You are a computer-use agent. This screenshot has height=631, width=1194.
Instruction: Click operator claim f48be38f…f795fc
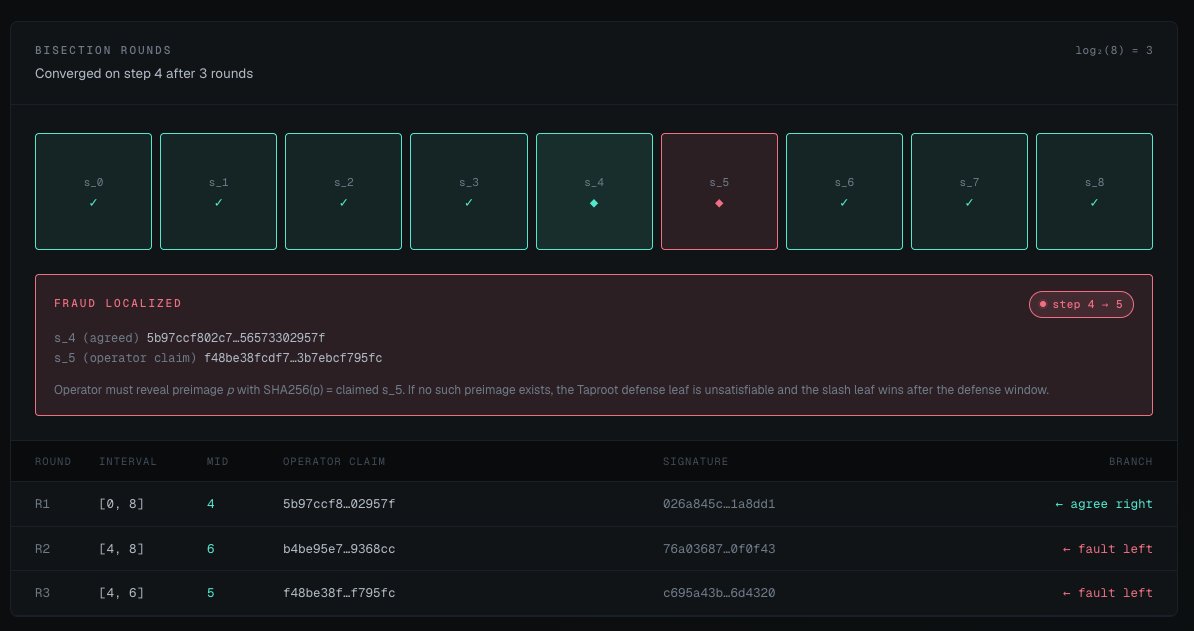[x=339, y=593]
